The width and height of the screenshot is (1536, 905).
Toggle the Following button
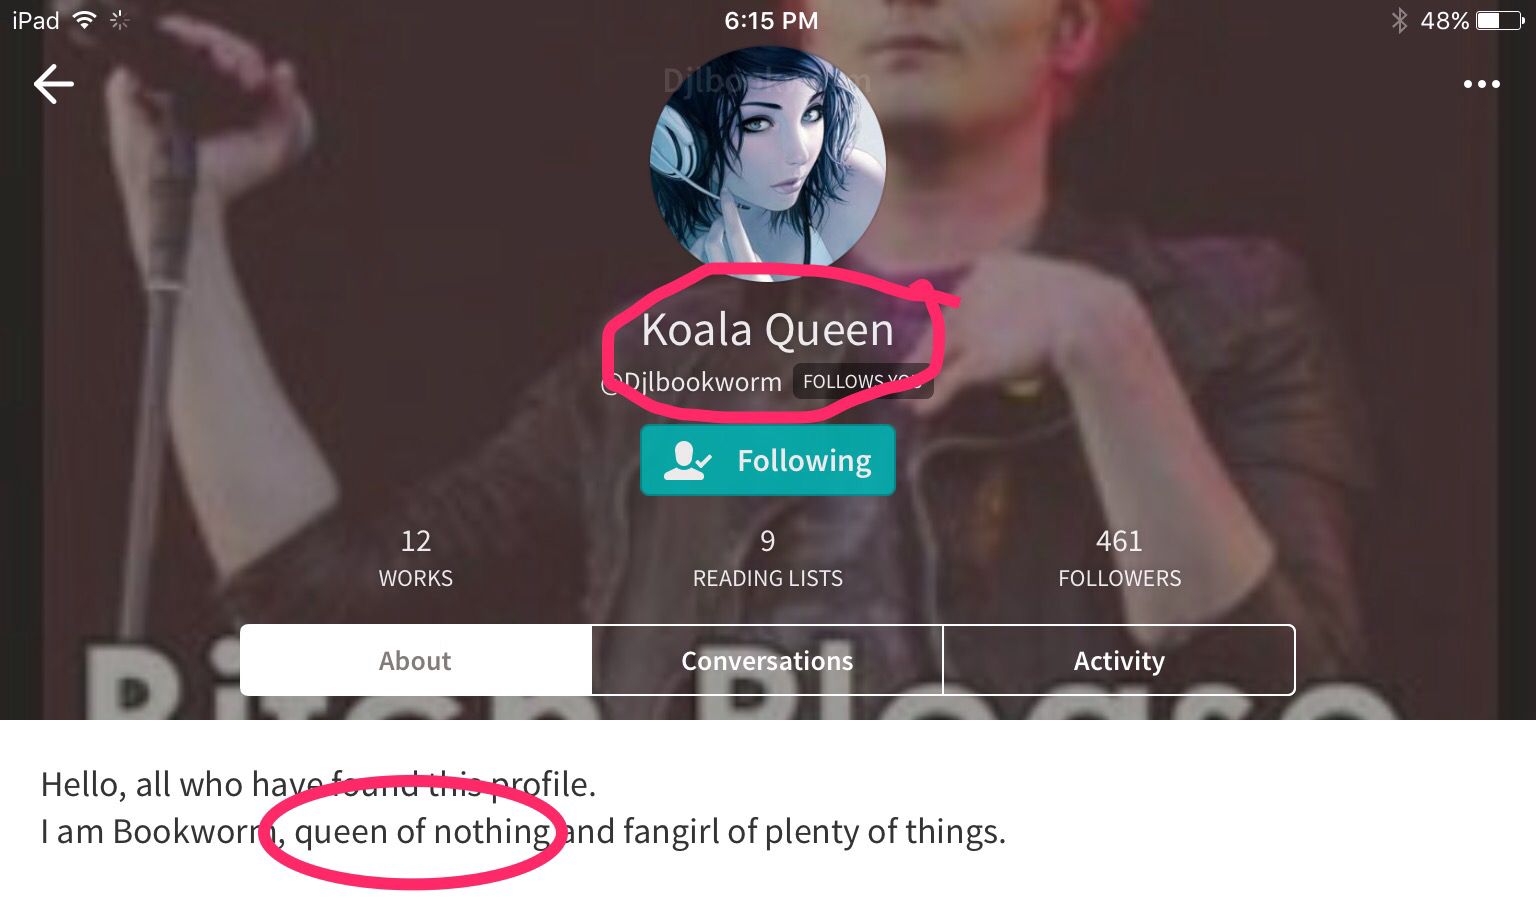pos(767,460)
